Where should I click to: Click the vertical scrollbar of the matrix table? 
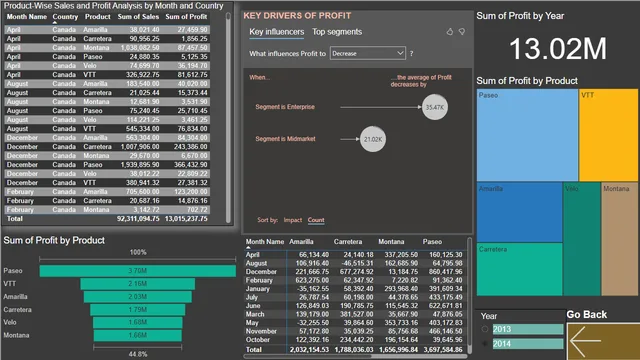(x=469, y=296)
